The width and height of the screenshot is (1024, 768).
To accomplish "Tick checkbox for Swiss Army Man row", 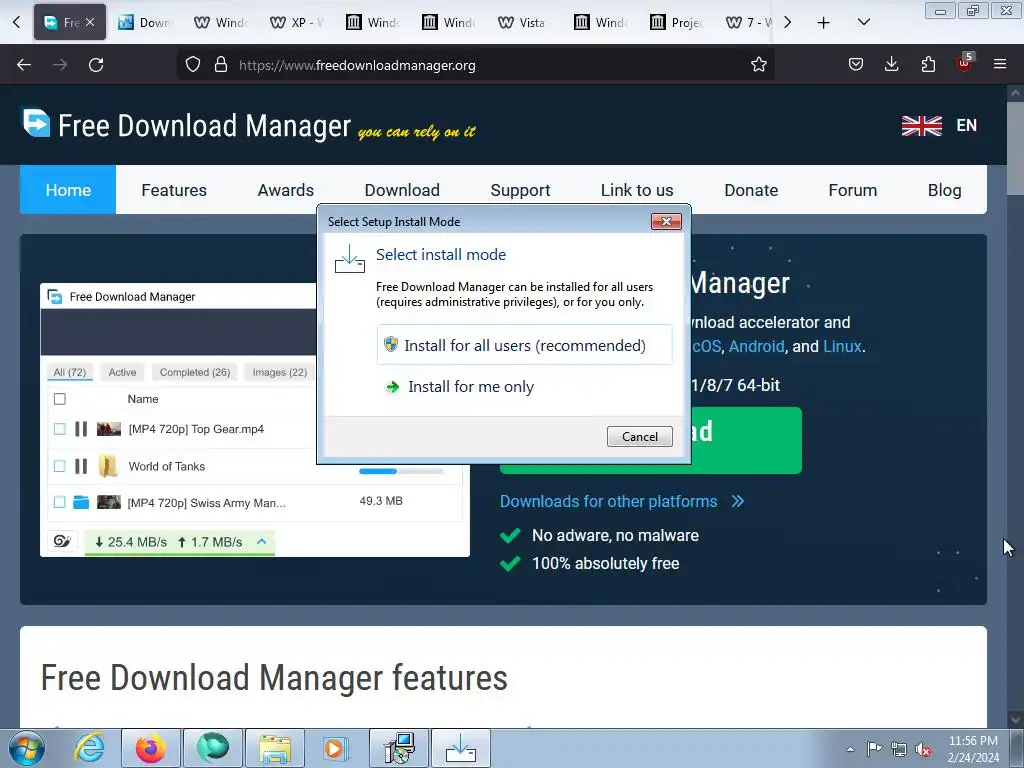I will (x=59, y=502).
